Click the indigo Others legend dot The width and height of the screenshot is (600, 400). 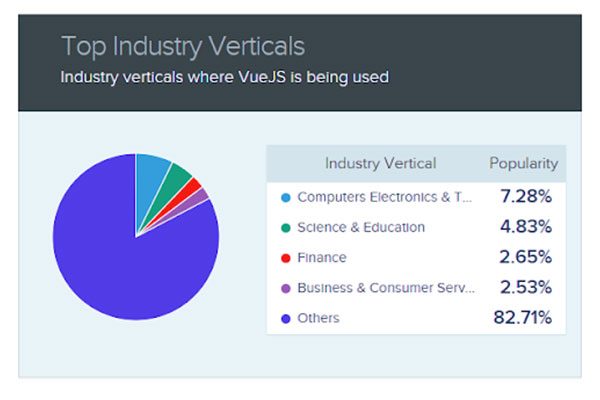click(x=286, y=318)
